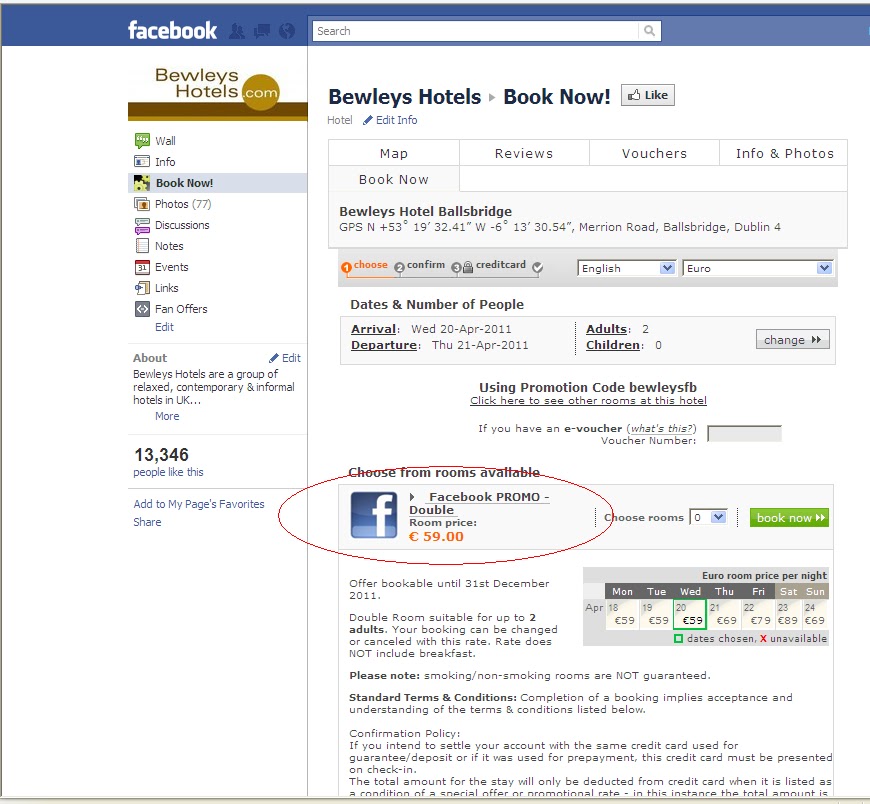Click the Edit Info link

point(390,120)
